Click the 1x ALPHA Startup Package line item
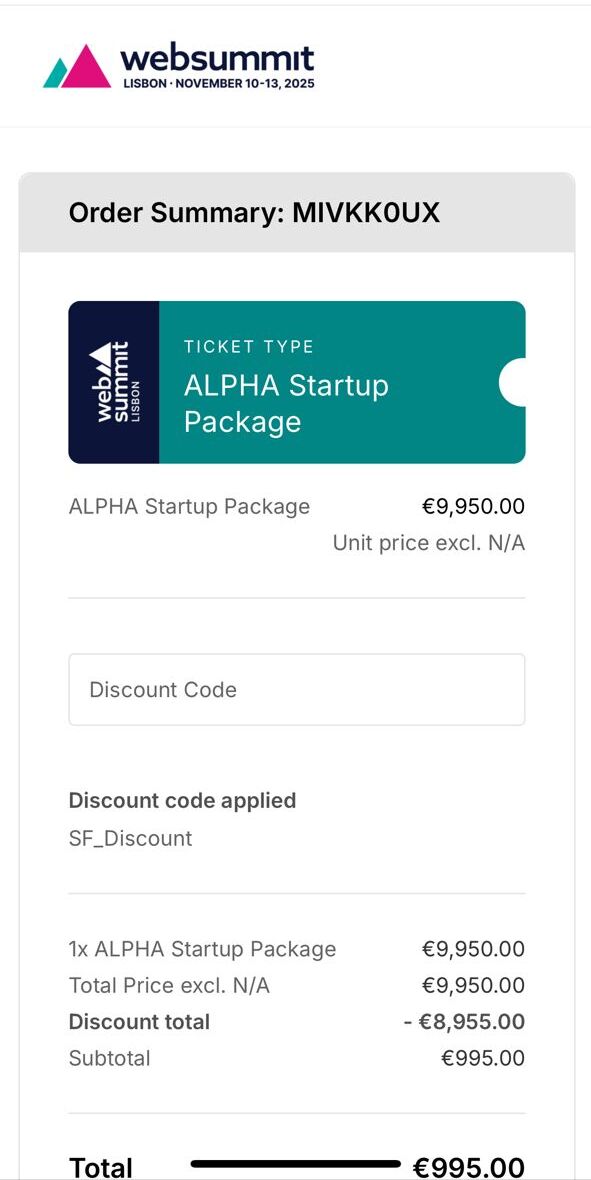This screenshot has height=1180, width=591. pyautogui.click(x=203, y=948)
